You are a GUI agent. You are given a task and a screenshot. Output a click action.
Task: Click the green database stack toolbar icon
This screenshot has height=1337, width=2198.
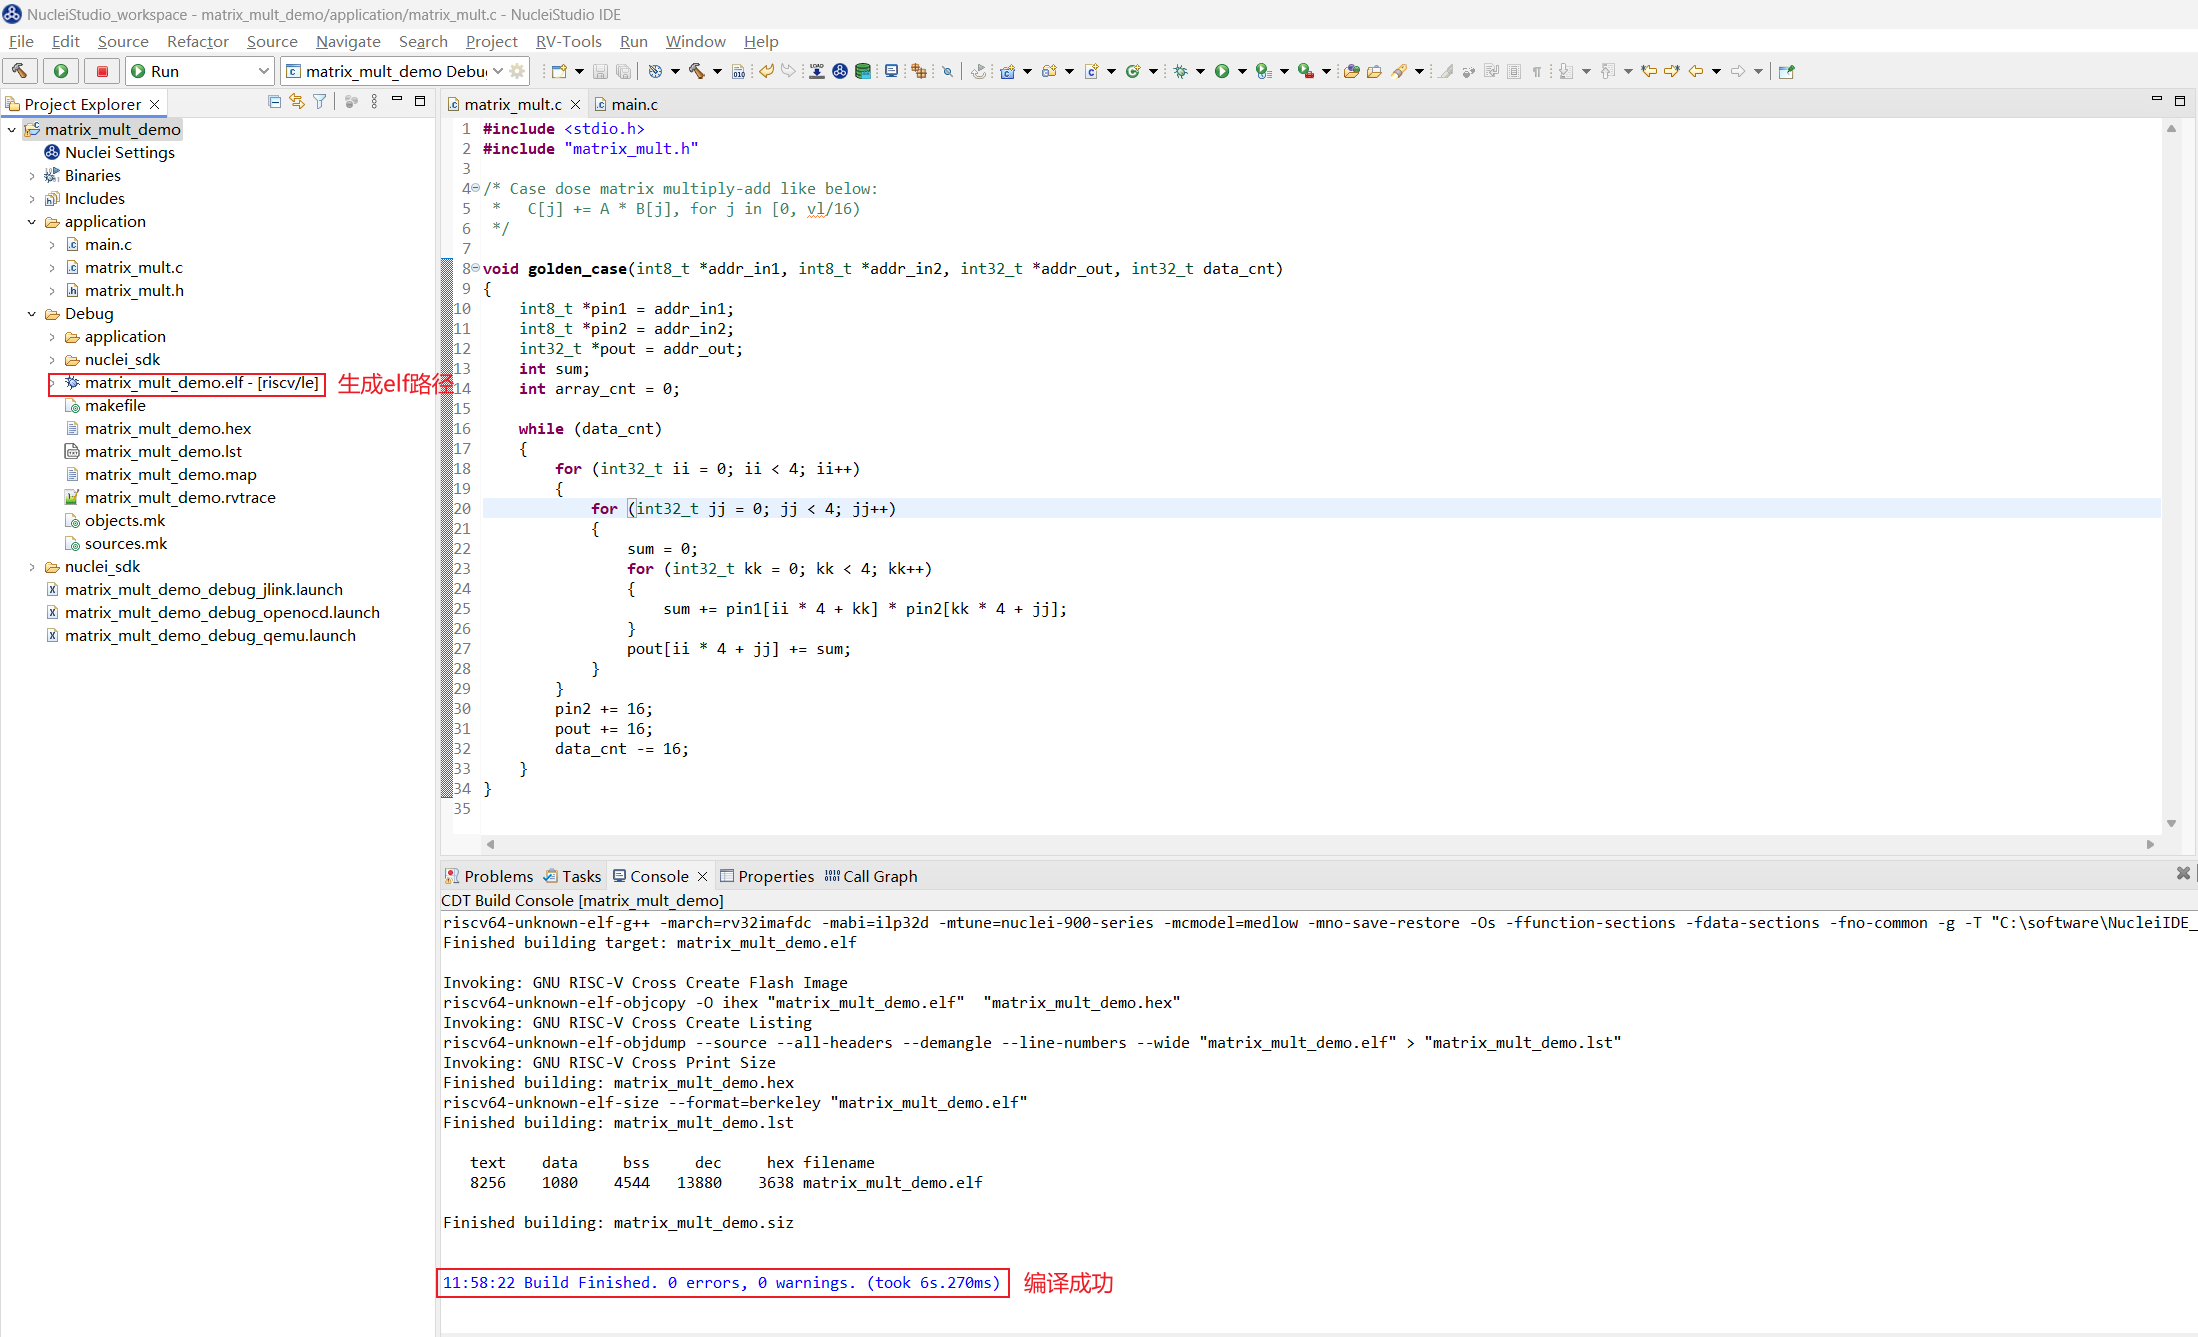862,71
